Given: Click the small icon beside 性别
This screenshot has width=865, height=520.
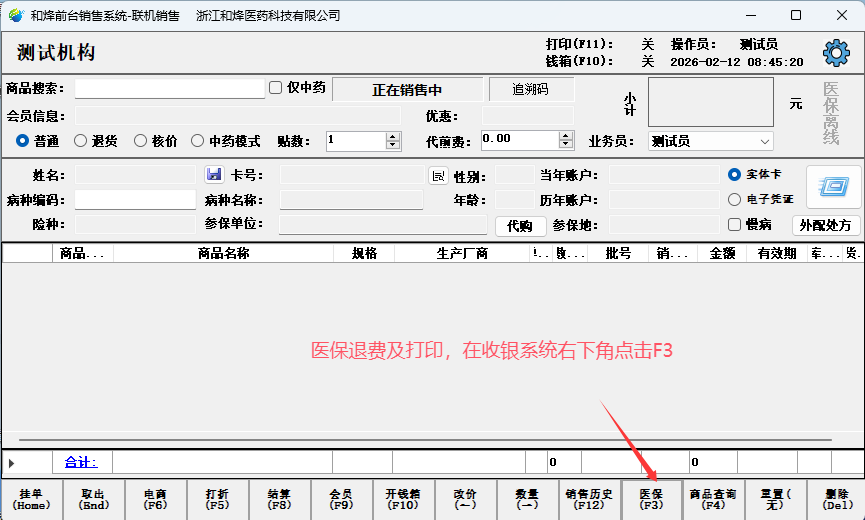Looking at the screenshot, I should (x=437, y=176).
